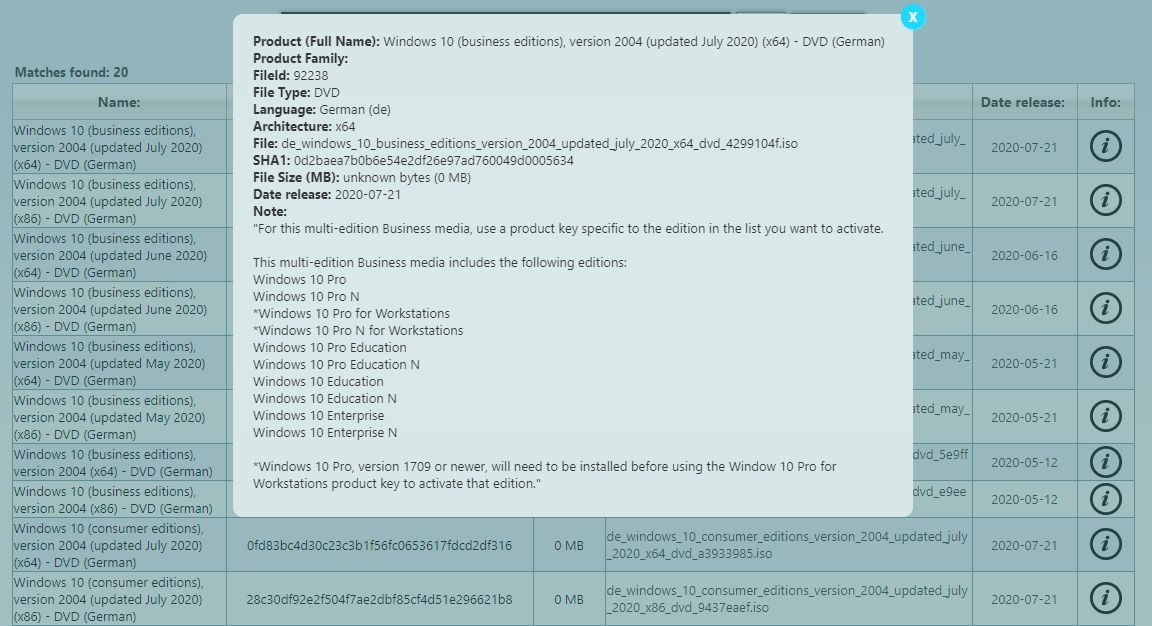Open info for business July 2020 x64 row
This screenshot has width=1152, height=626.
click(1105, 146)
